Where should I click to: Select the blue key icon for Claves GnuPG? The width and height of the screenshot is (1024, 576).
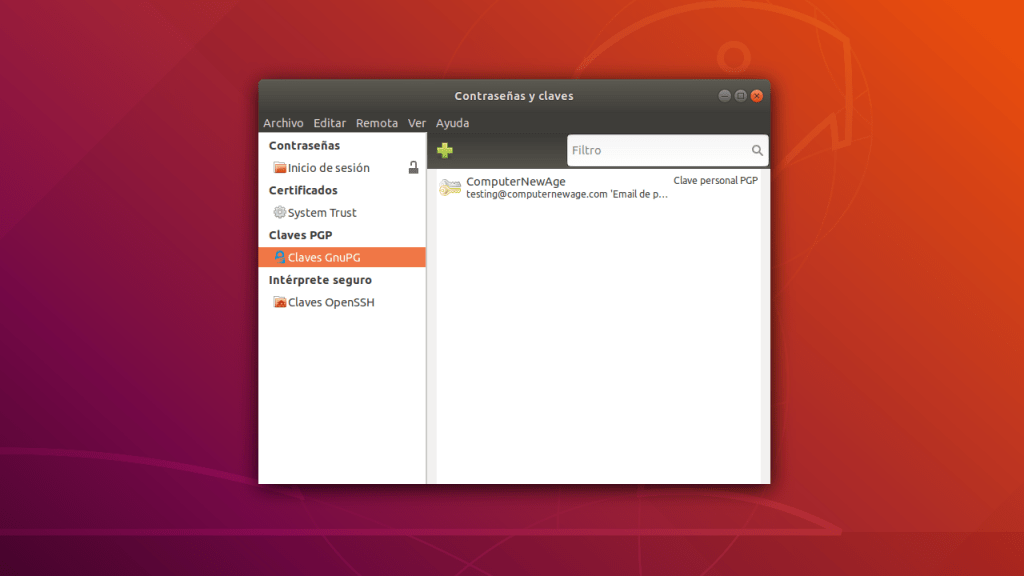[x=280, y=257]
